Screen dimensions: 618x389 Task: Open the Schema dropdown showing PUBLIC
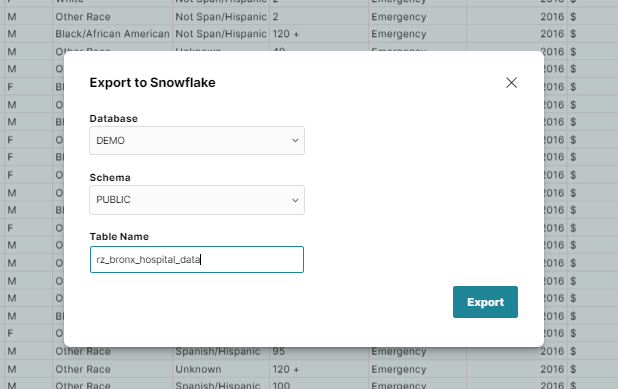point(197,200)
